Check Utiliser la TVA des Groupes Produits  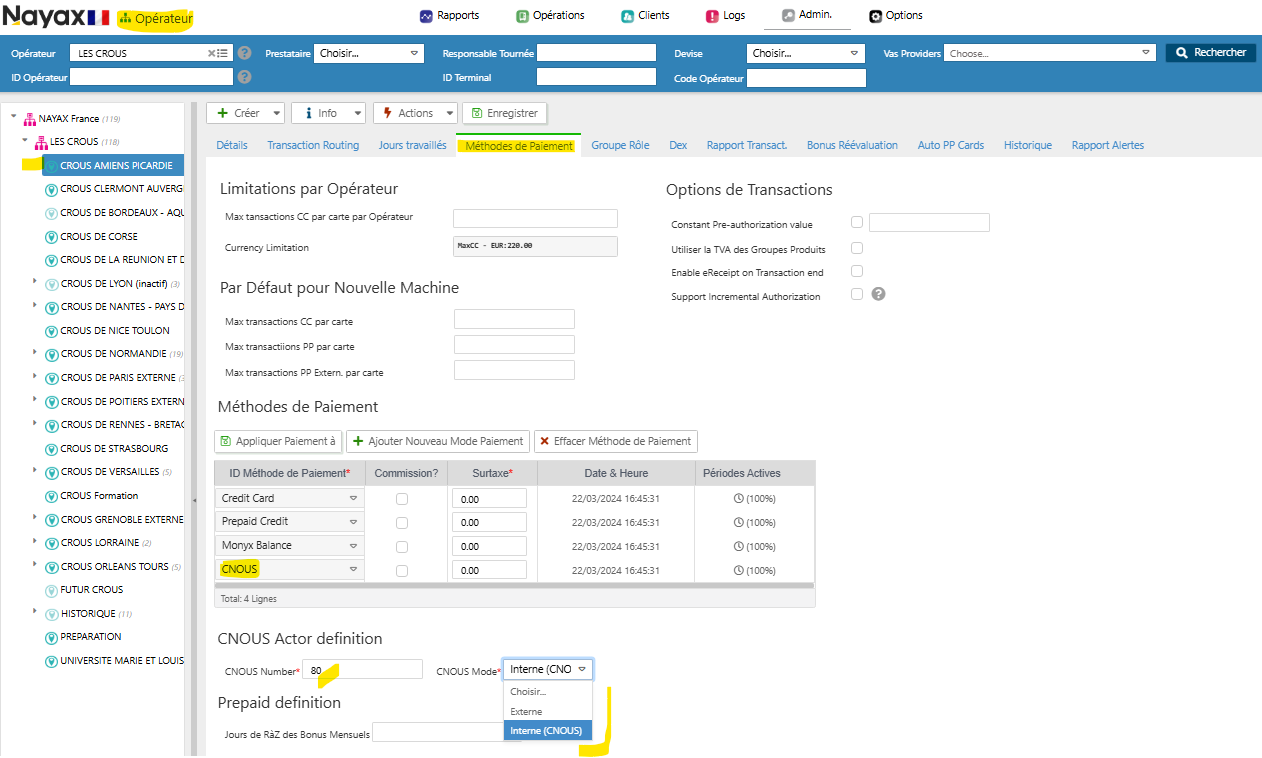tap(857, 248)
